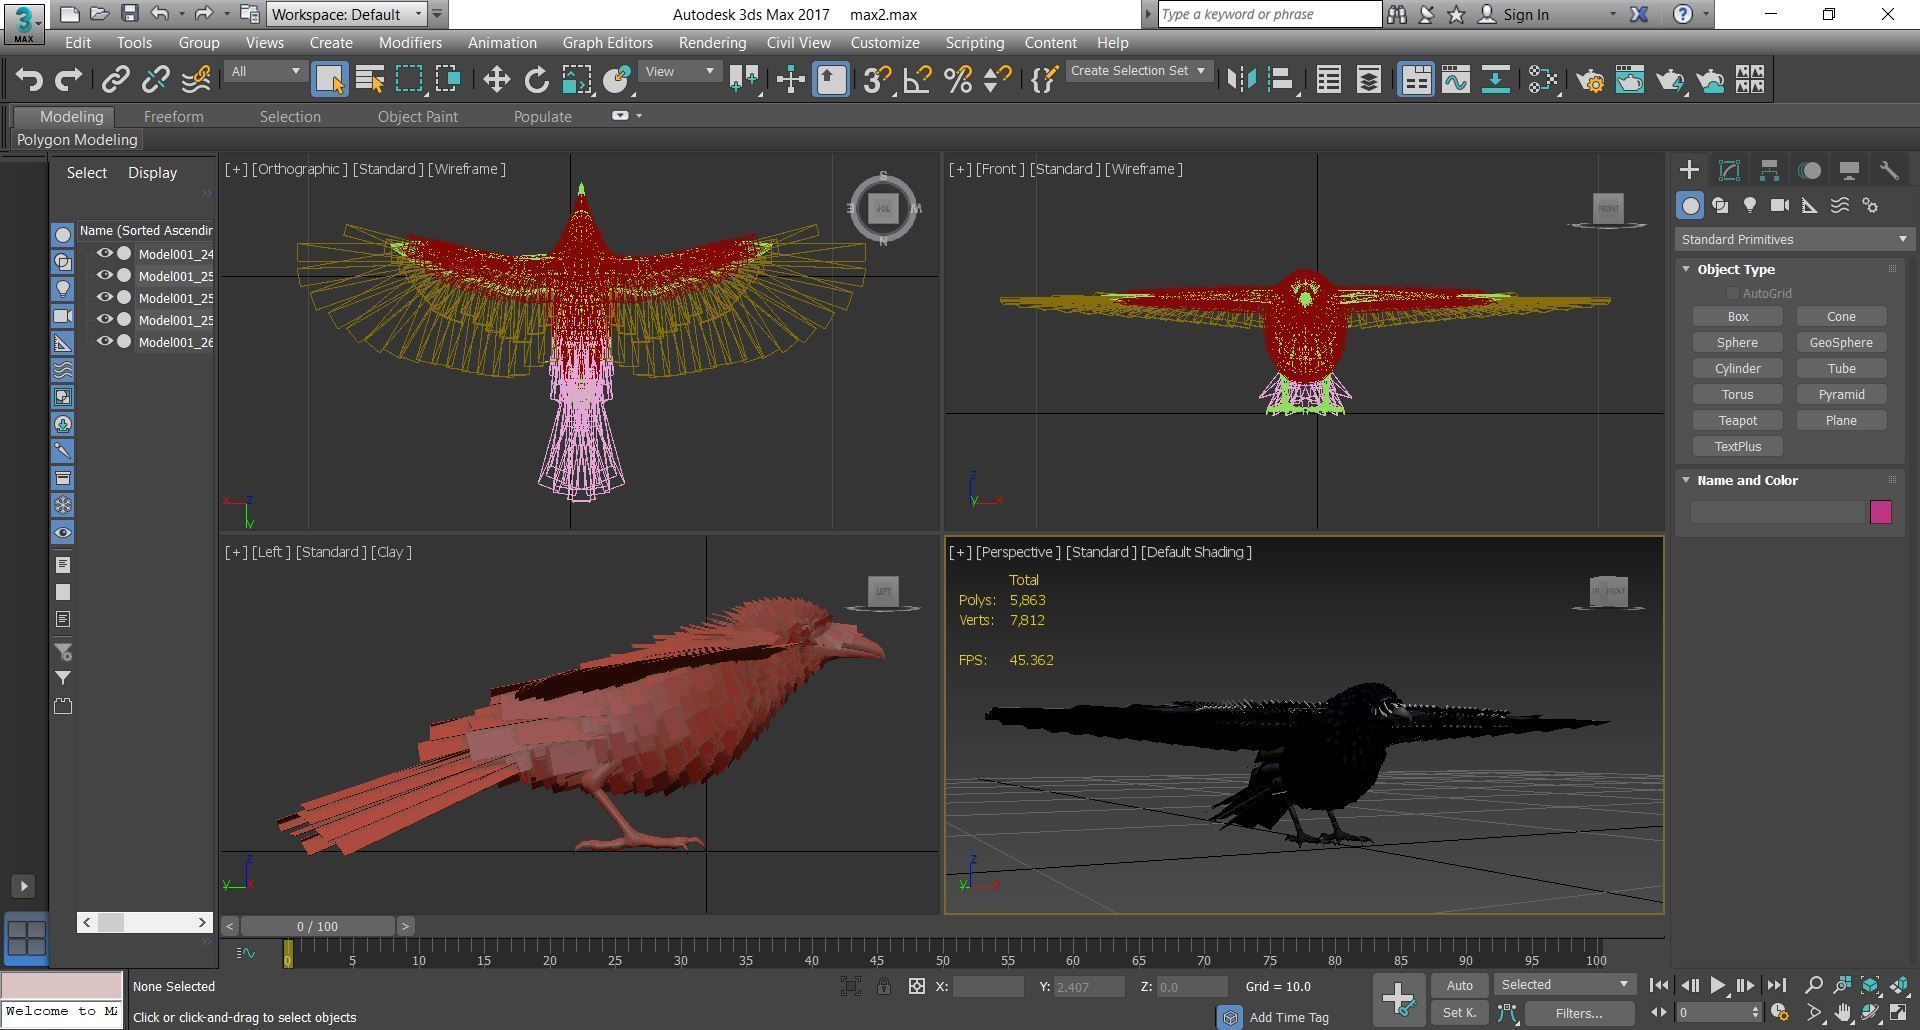The height and width of the screenshot is (1030, 1920).
Task: Open the Create Selection Set dropdown
Action: coord(1139,71)
